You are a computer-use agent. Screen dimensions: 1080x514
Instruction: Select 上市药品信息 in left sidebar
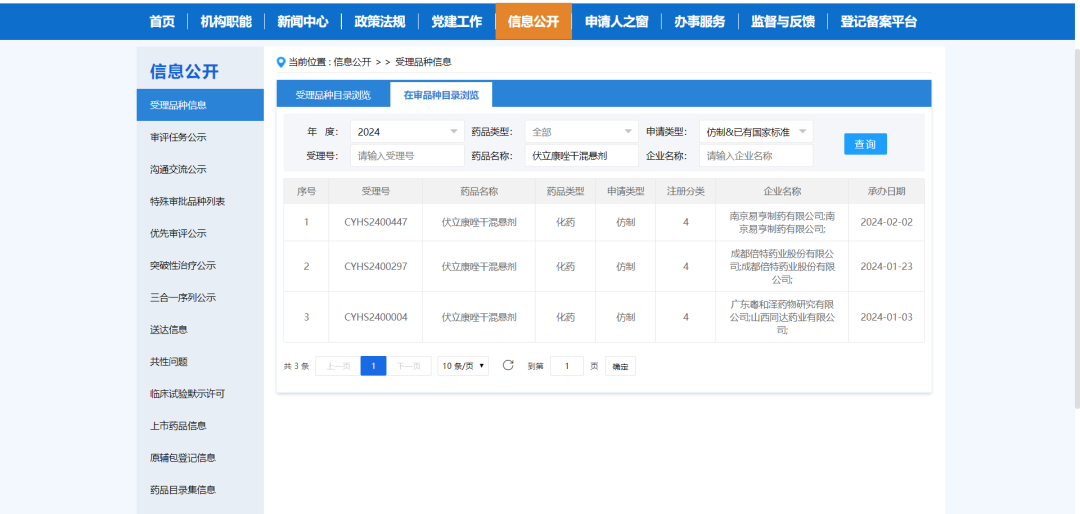(178, 425)
